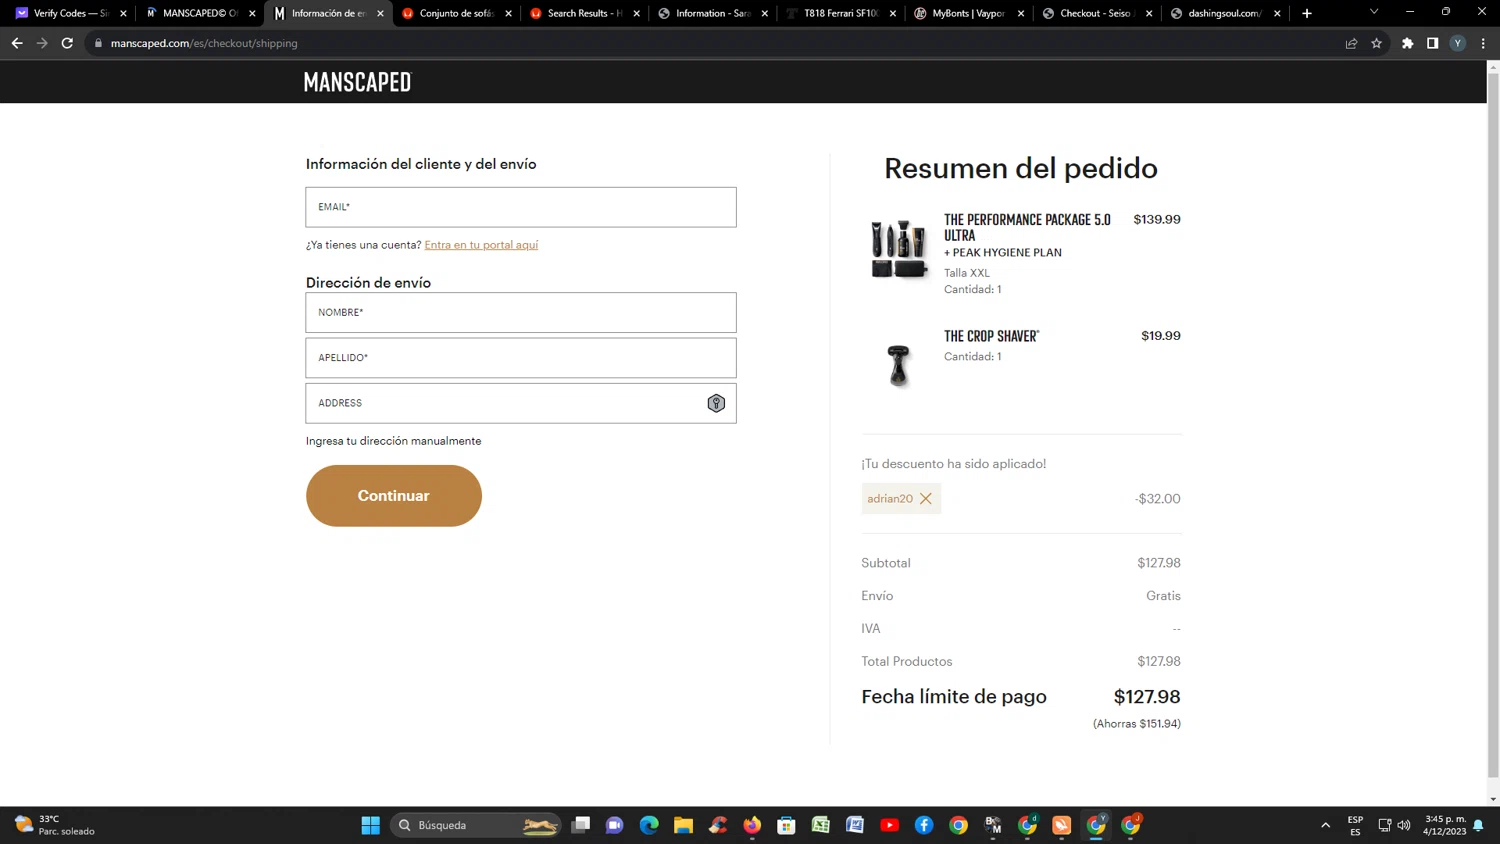This screenshot has width=1500, height=844.
Task: Click the $127.98 final total amount
Action: click(x=1147, y=697)
